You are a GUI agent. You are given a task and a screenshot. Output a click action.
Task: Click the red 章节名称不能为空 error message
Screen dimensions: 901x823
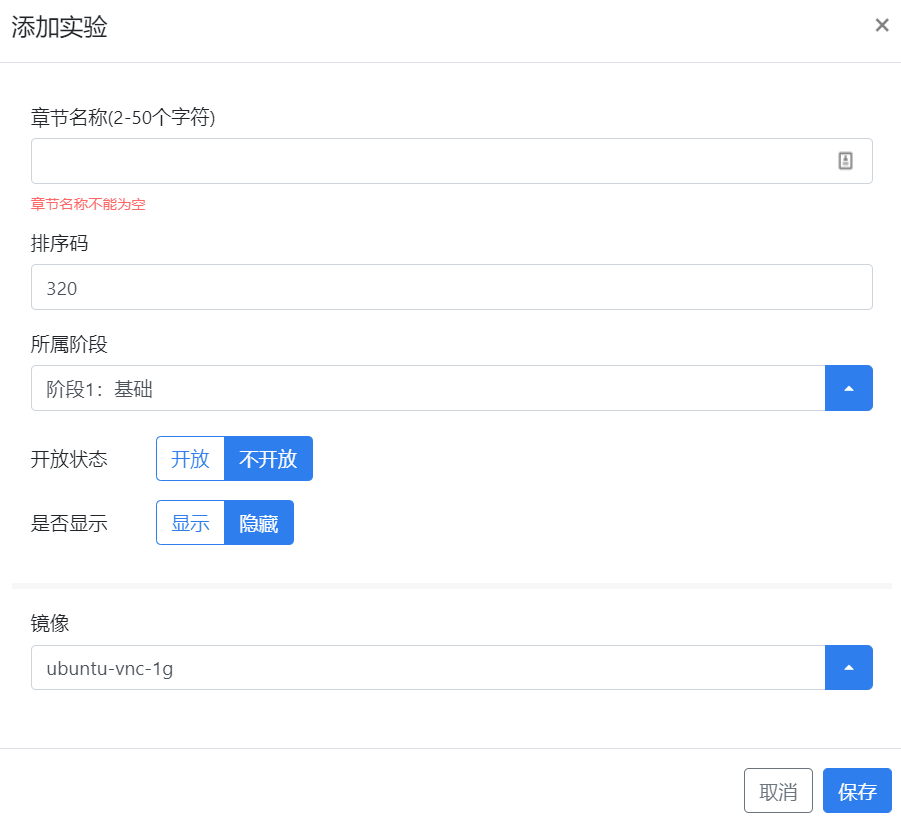[x=89, y=204]
